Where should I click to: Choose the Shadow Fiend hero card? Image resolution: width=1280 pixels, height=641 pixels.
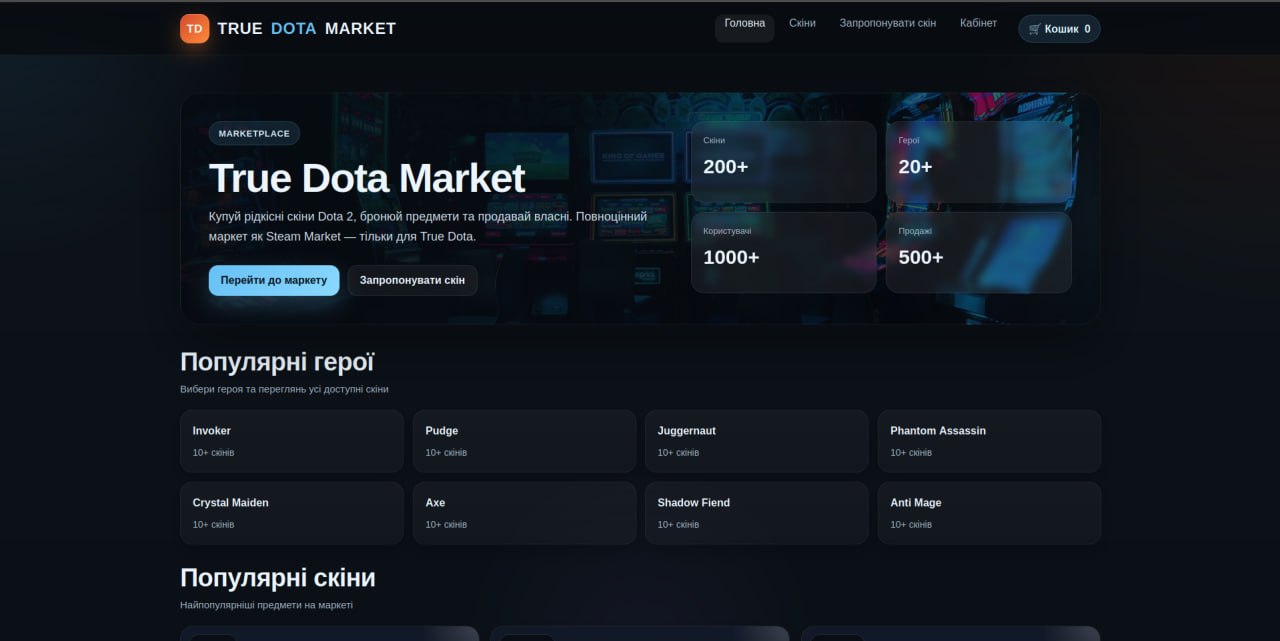757,513
